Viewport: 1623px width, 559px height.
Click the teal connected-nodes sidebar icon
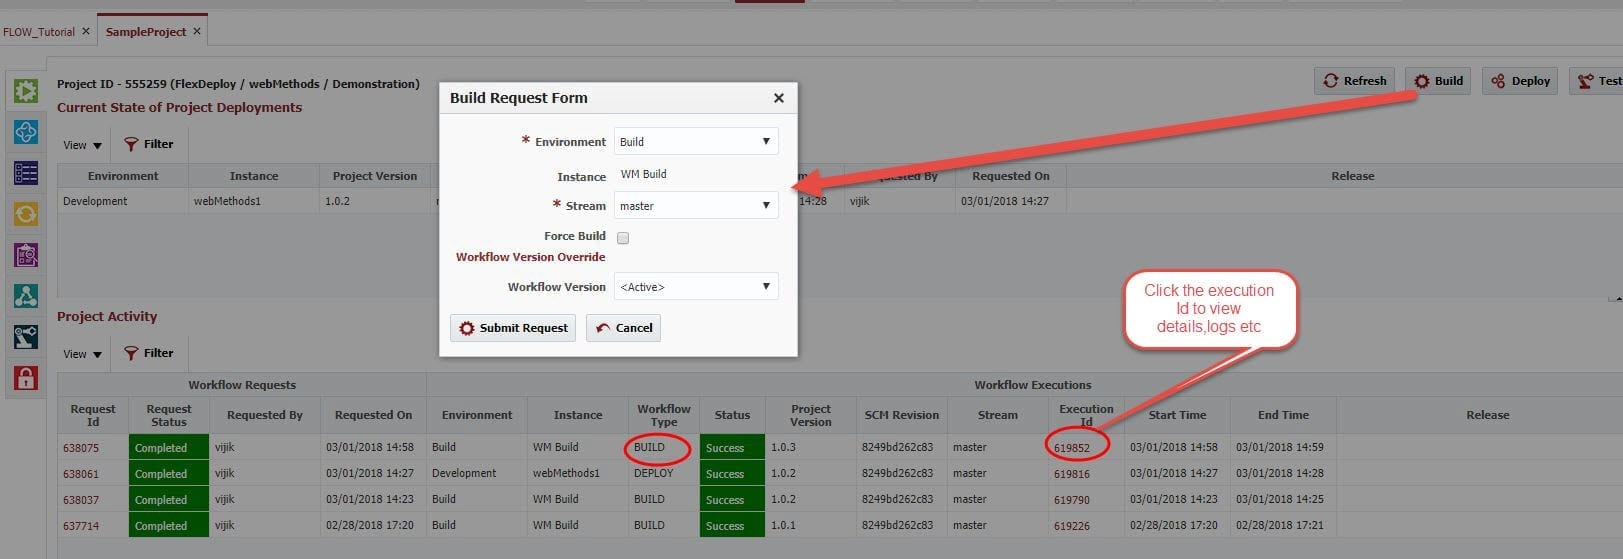[26, 296]
